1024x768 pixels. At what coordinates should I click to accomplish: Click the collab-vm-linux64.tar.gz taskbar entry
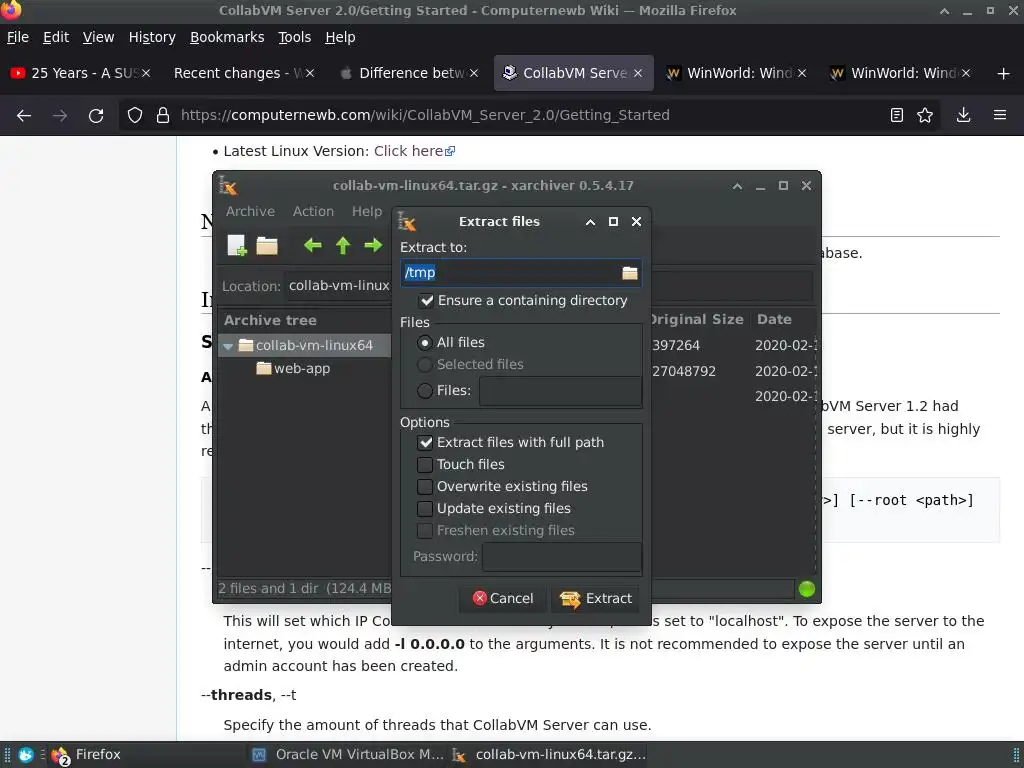549,755
